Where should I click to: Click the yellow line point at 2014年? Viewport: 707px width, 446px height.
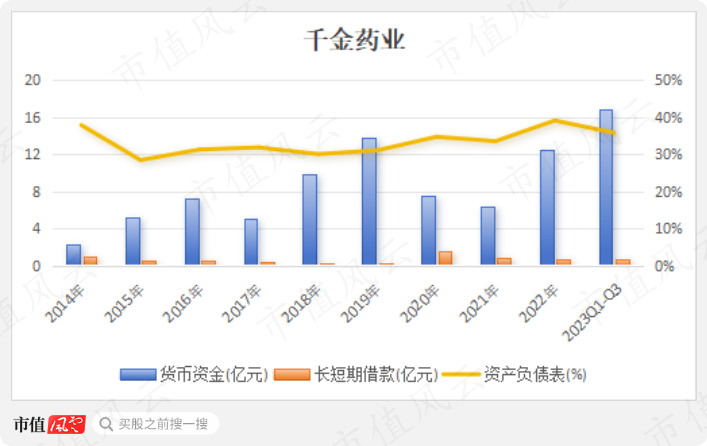[x=82, y=125]
